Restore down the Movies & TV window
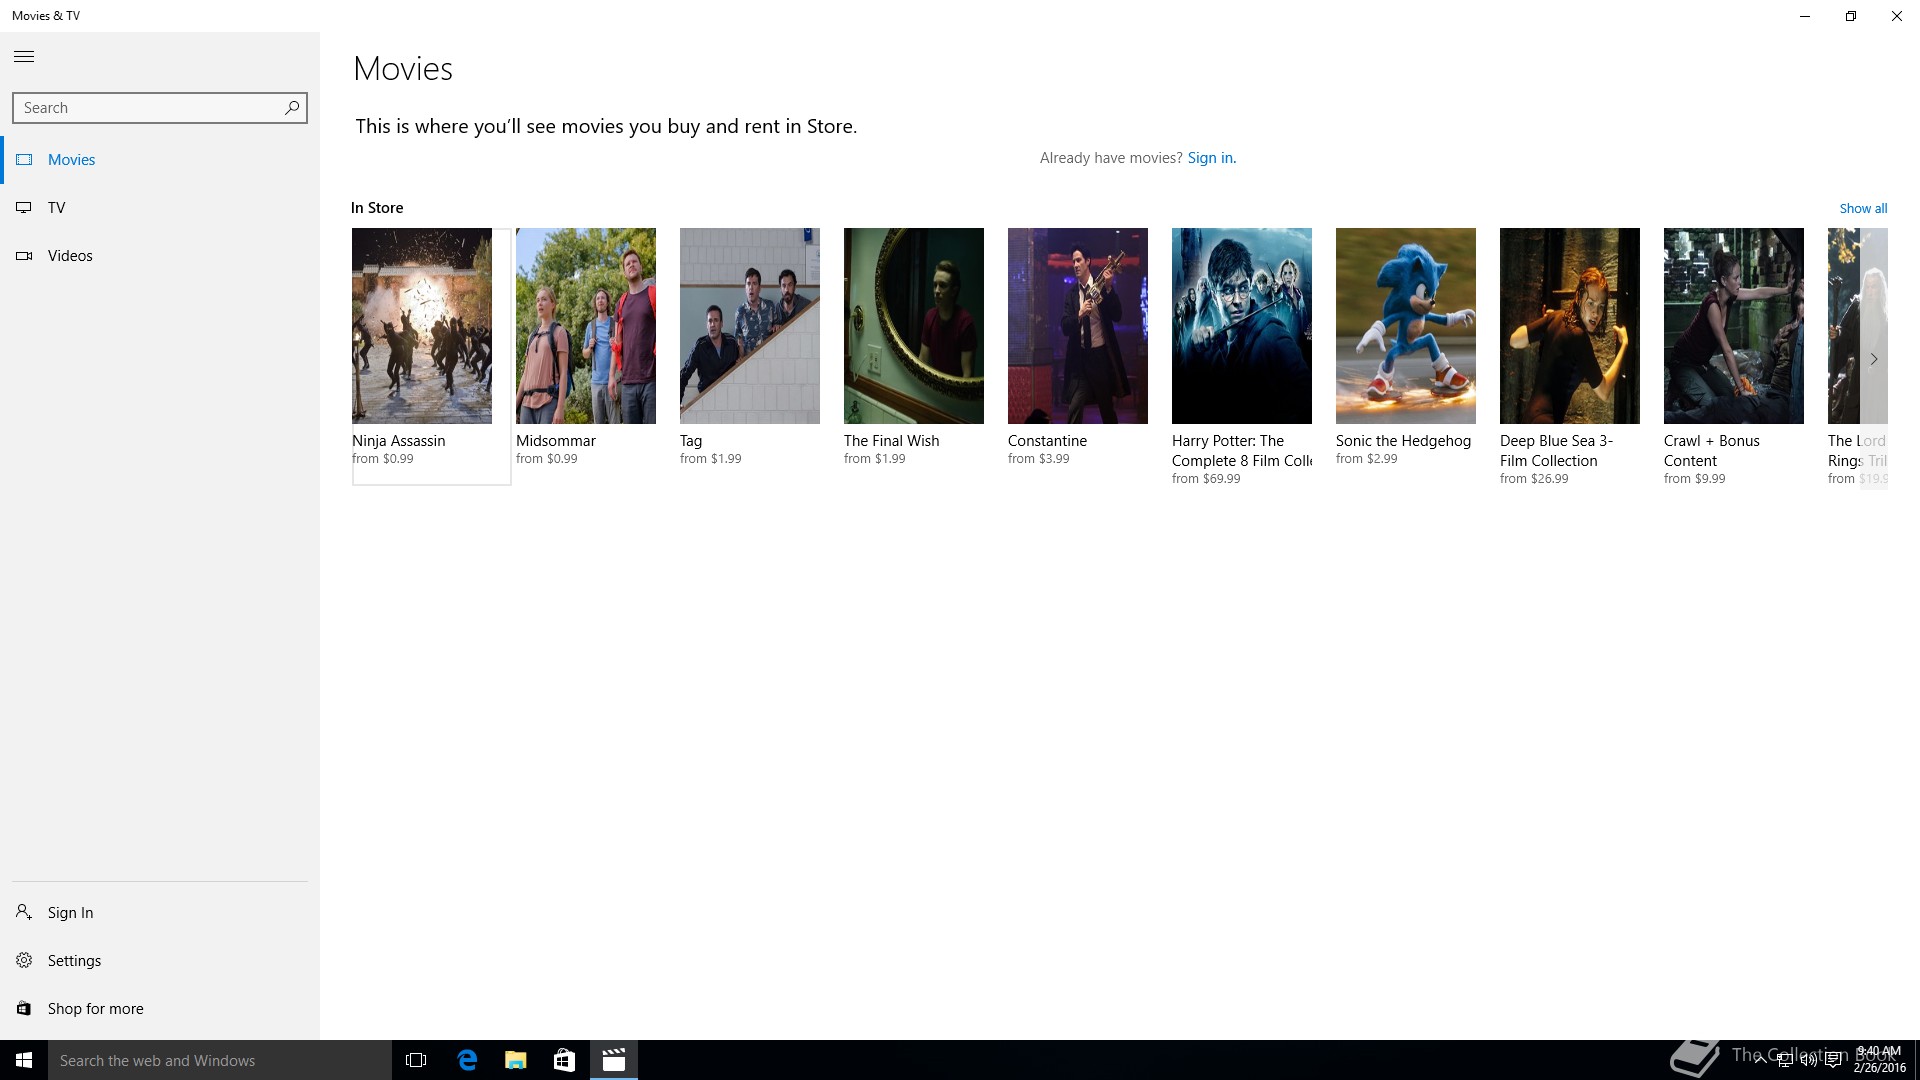 pyautogui.click(x=1851, y=16)
